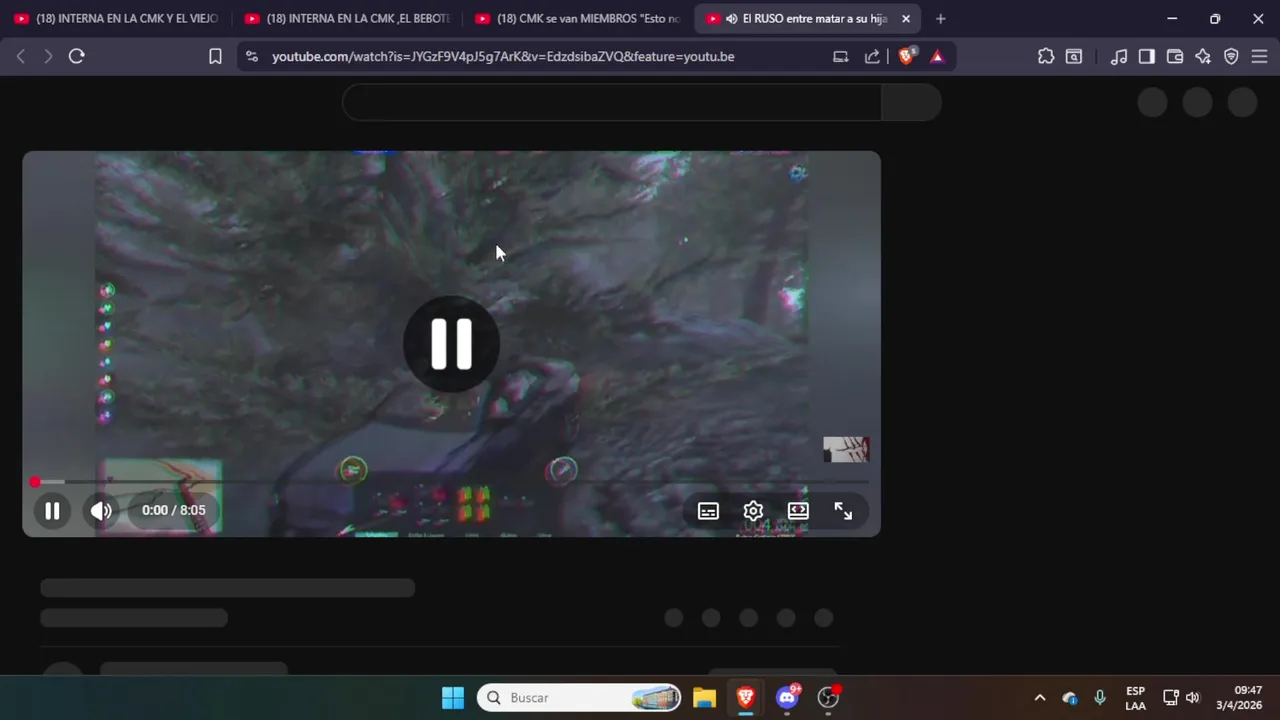The height and width of the screenshot is (720, 1280).
Task: Share this page link
Action: click(x=872, y=56)
